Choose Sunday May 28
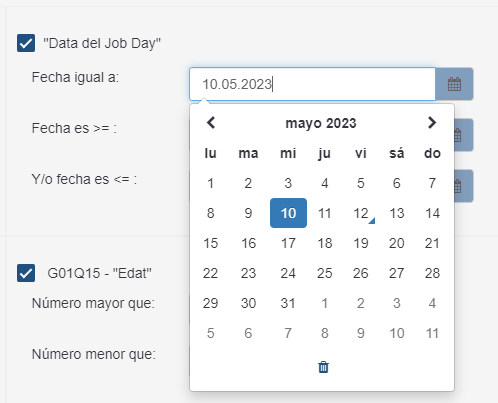This screenshot has width=498, height=403. (432, 273)
